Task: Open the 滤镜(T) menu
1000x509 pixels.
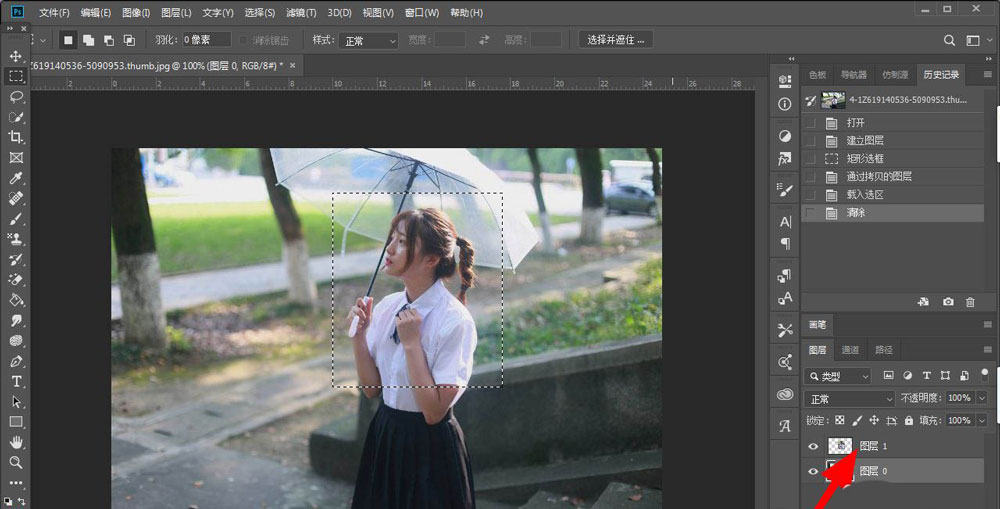Action: [301, 13]
